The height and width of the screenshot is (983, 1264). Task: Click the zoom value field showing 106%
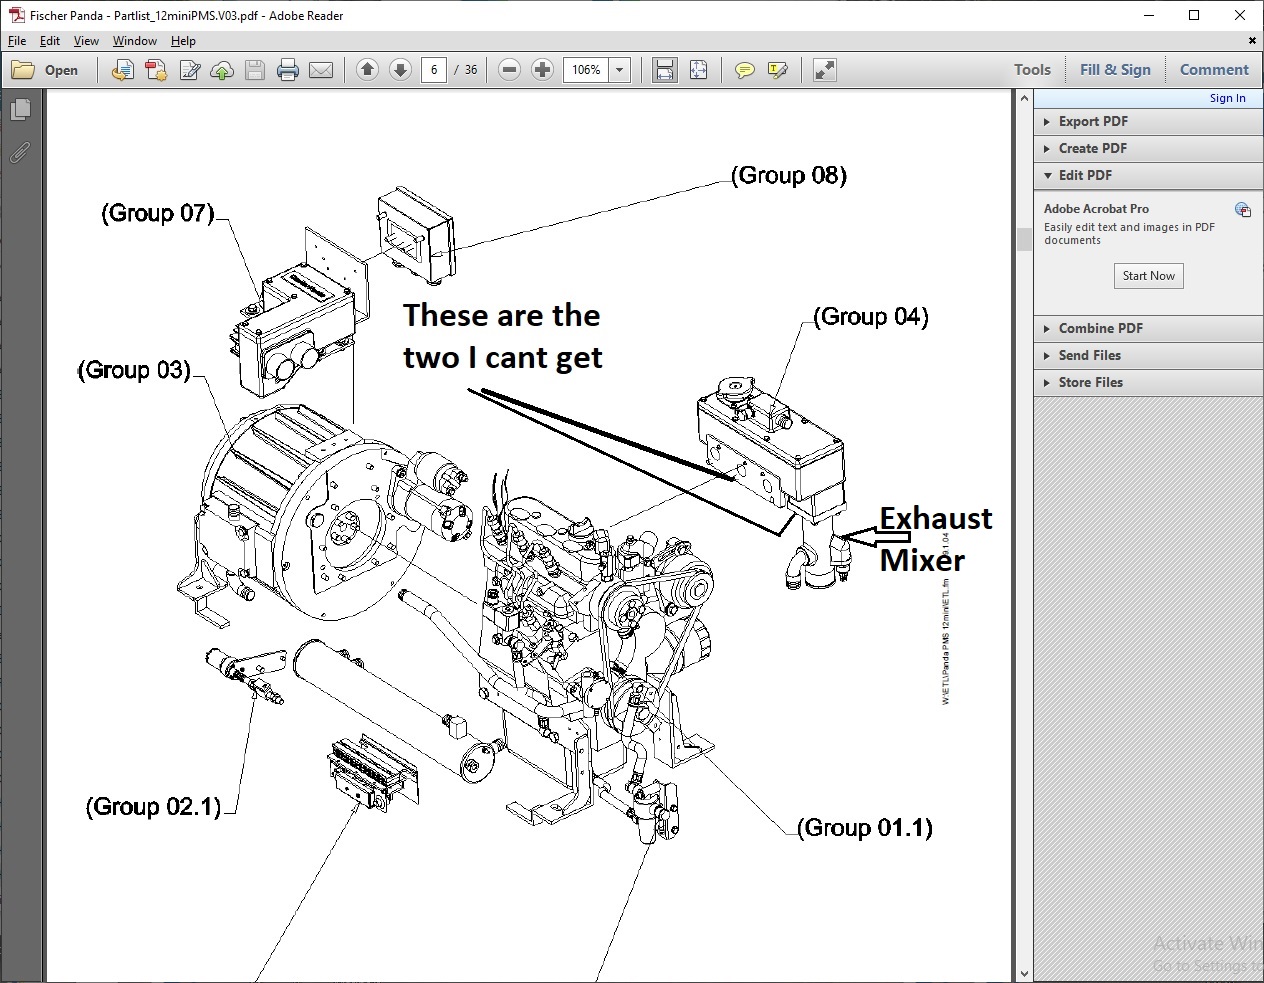click(x=587, y=70)
